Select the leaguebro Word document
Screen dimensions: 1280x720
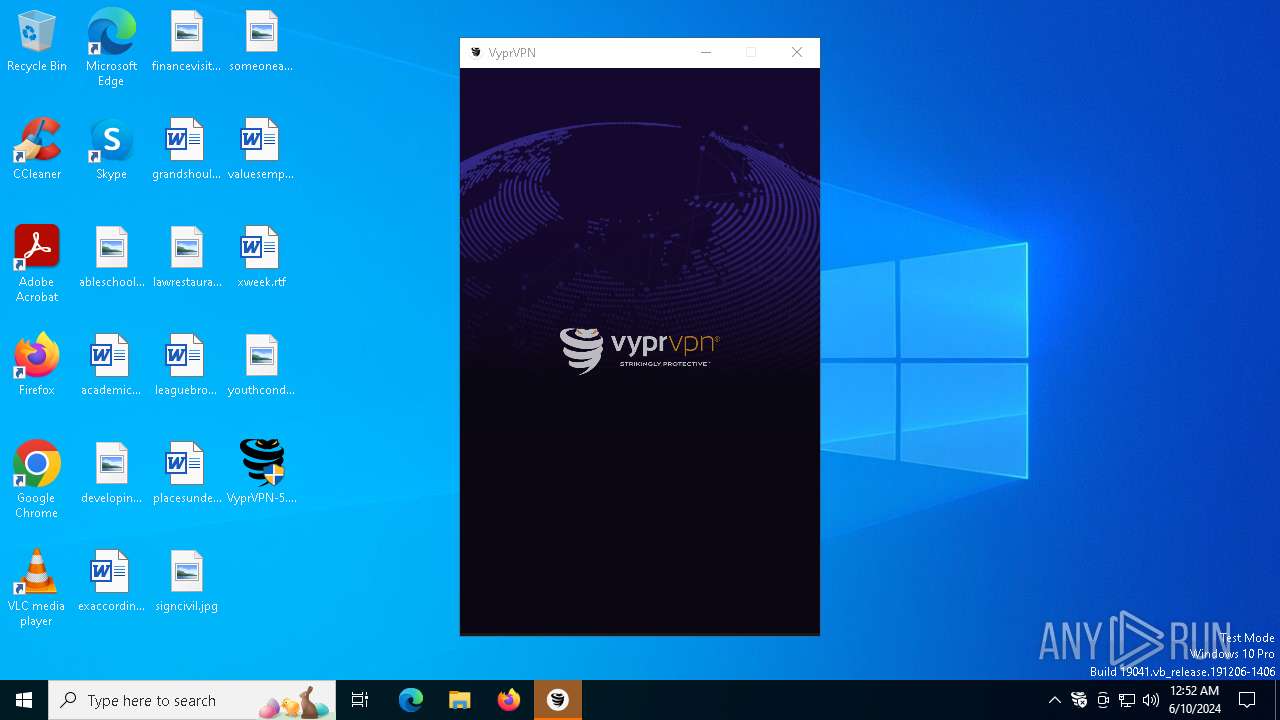(186, 366)
